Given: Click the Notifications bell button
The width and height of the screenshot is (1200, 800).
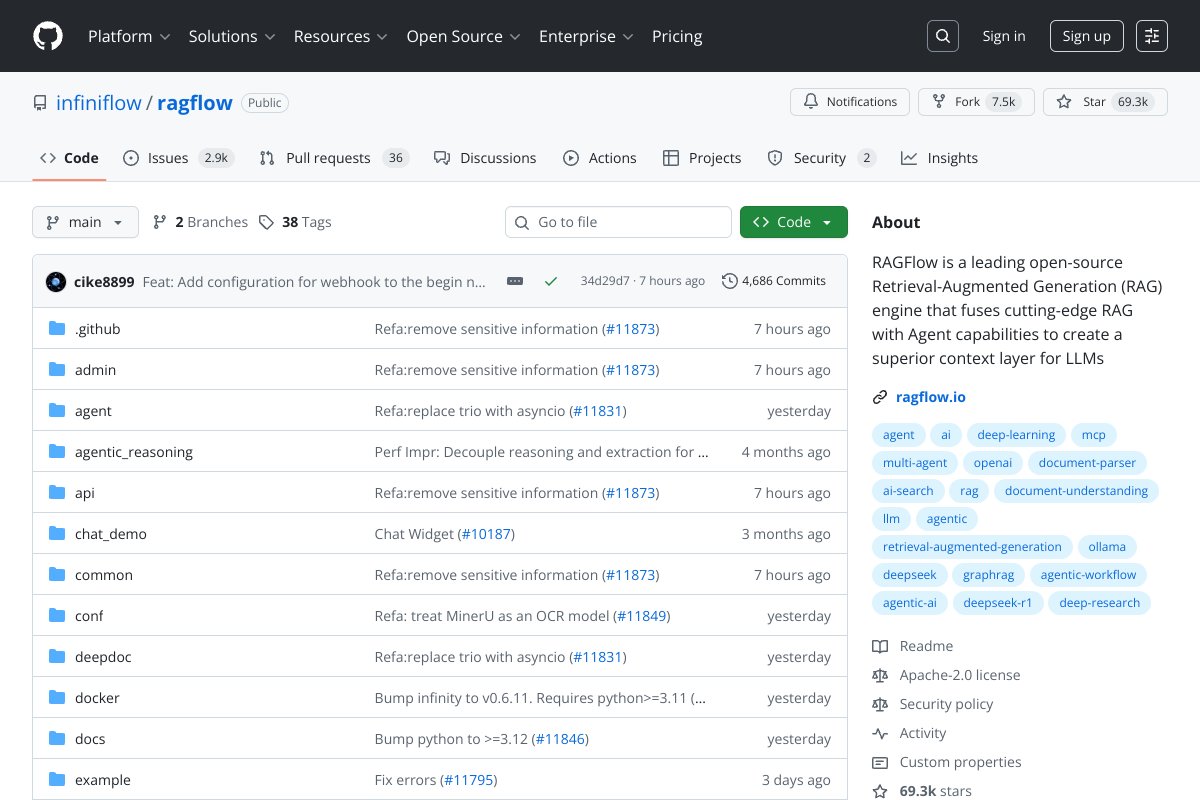Looking at the screenshot, I should pos(850,102).
